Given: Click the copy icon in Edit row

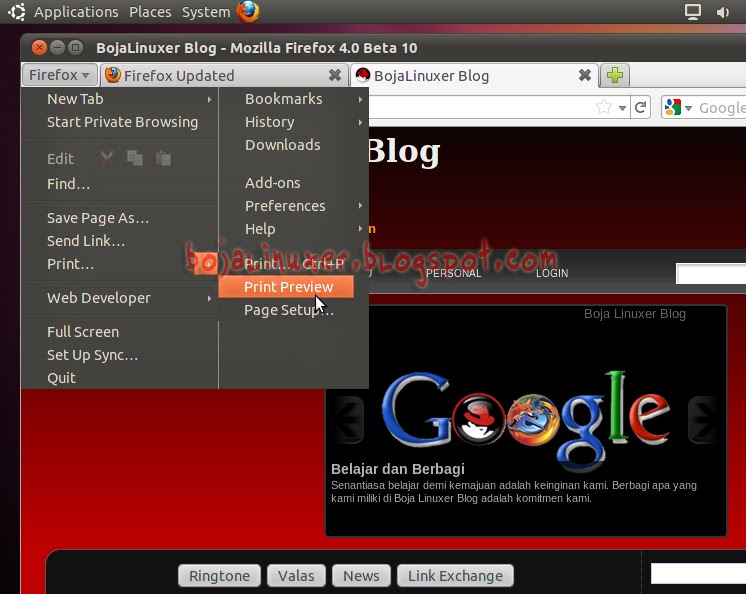Looking at the screenshot, I should (x=135, y=158).
